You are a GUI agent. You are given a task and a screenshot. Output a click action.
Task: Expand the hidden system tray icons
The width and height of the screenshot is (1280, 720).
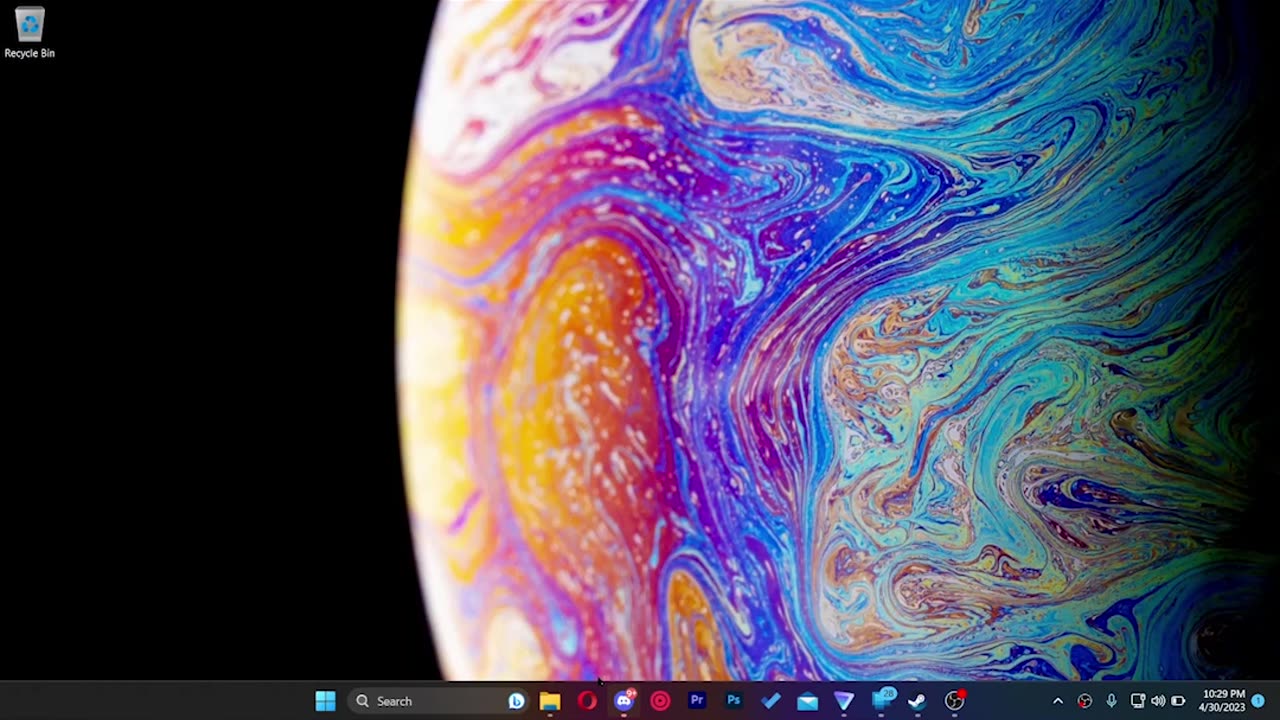pos(1058,701)
